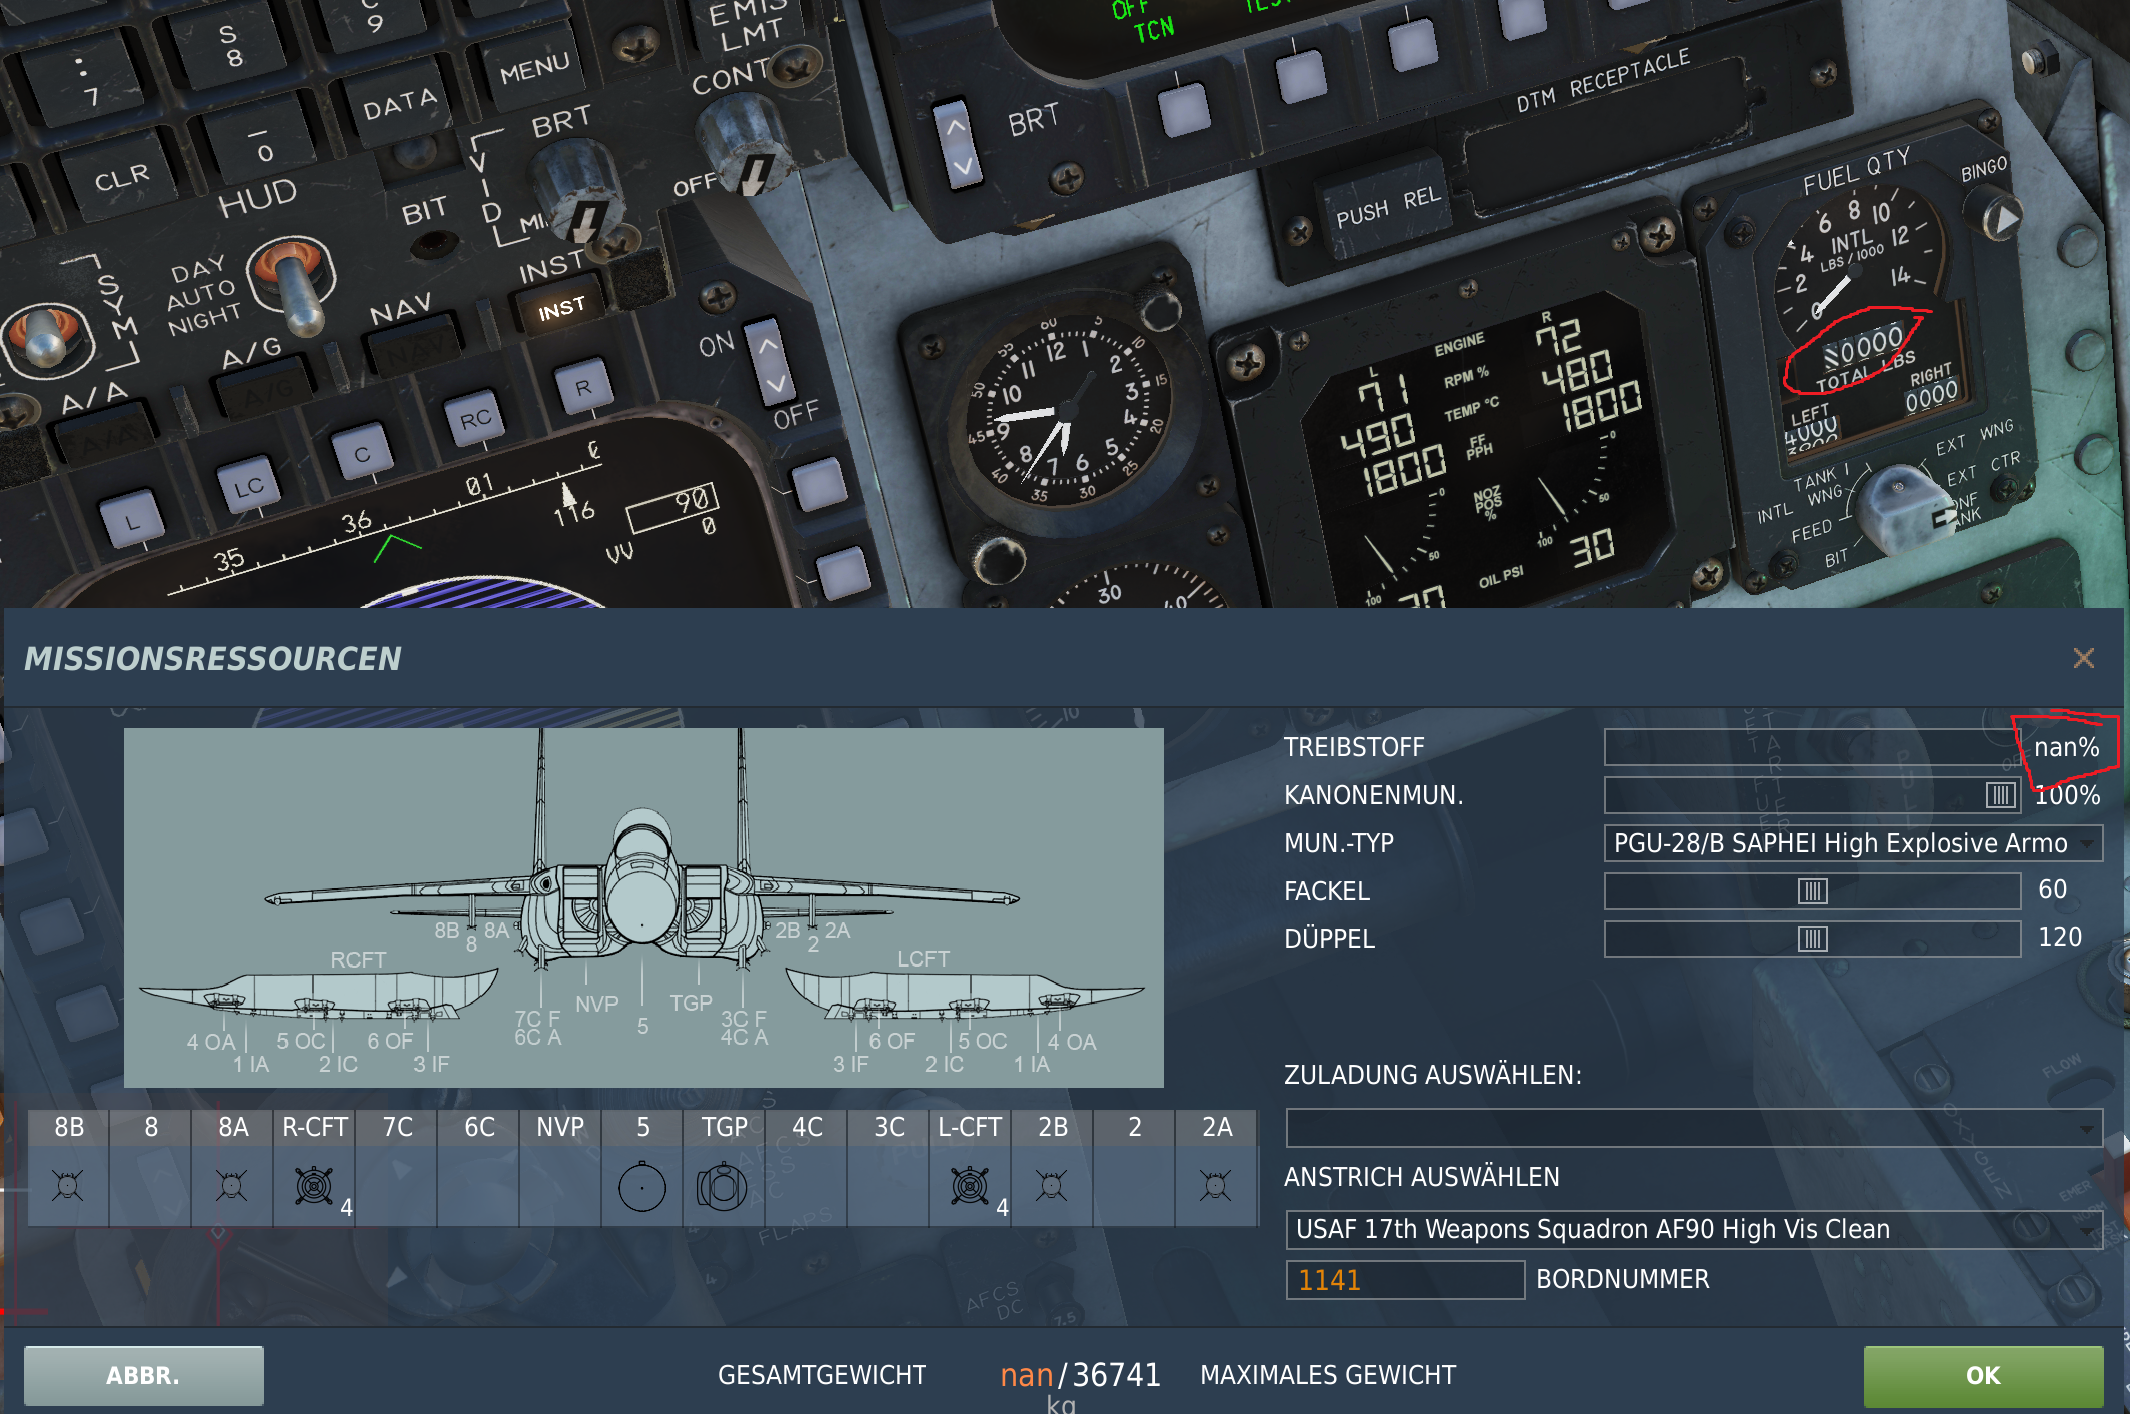
Task: Select the L-CFT station weapon icon
Action: tap(970, 1186)
